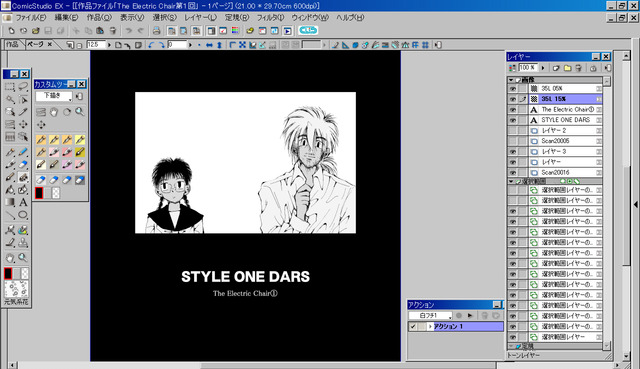The width and height of the screenshot is (640, 369).
Task: Hide the レイヤー 3 layer
Action: (513, 151)
